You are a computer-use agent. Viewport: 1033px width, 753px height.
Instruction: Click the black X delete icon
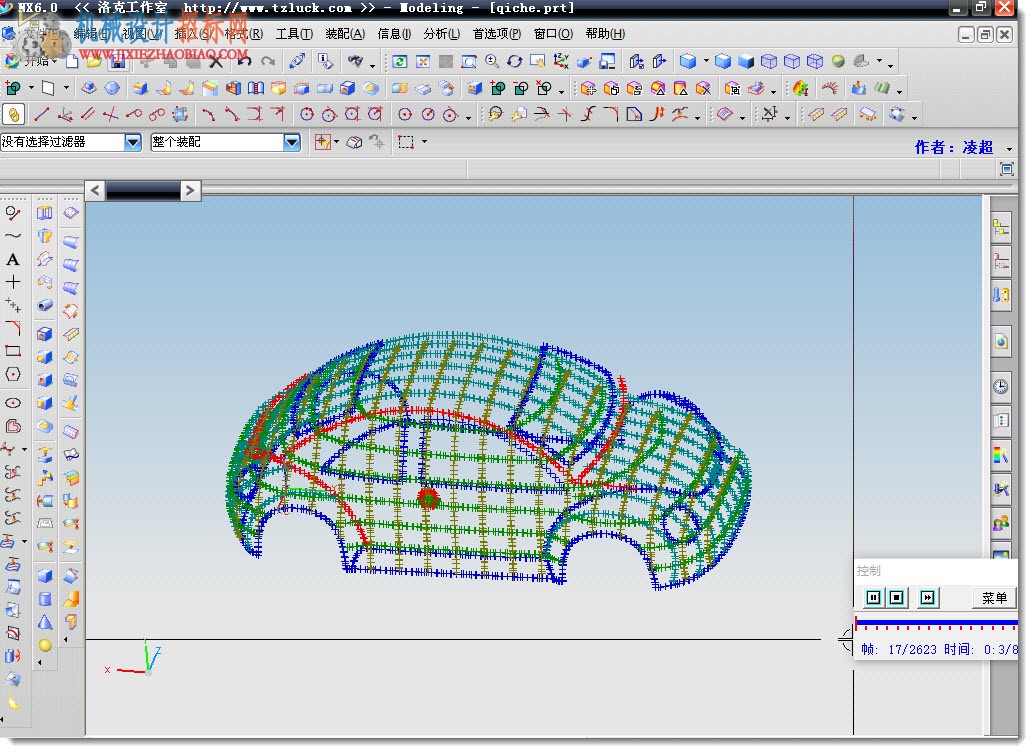coord(215,61)
